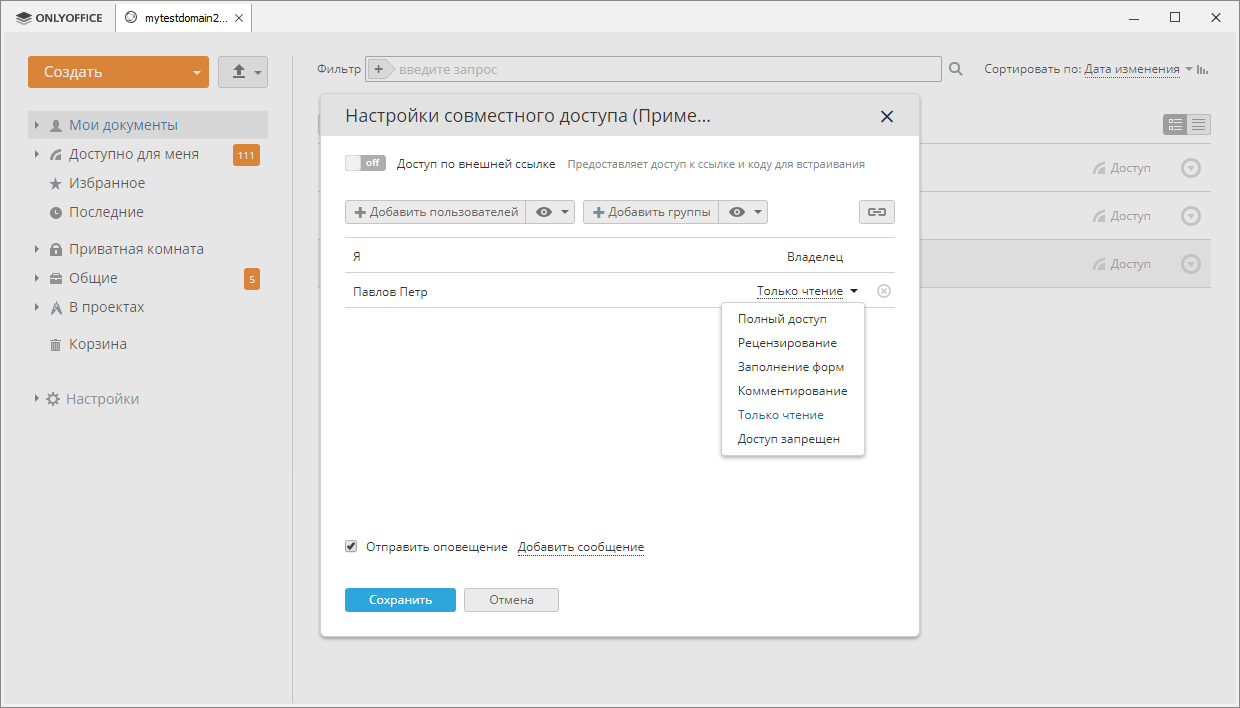The height and width of the screenshot is (708, 1240).
Task: Expand the Мои документы tree node
Action: click(x=37, y=125)
